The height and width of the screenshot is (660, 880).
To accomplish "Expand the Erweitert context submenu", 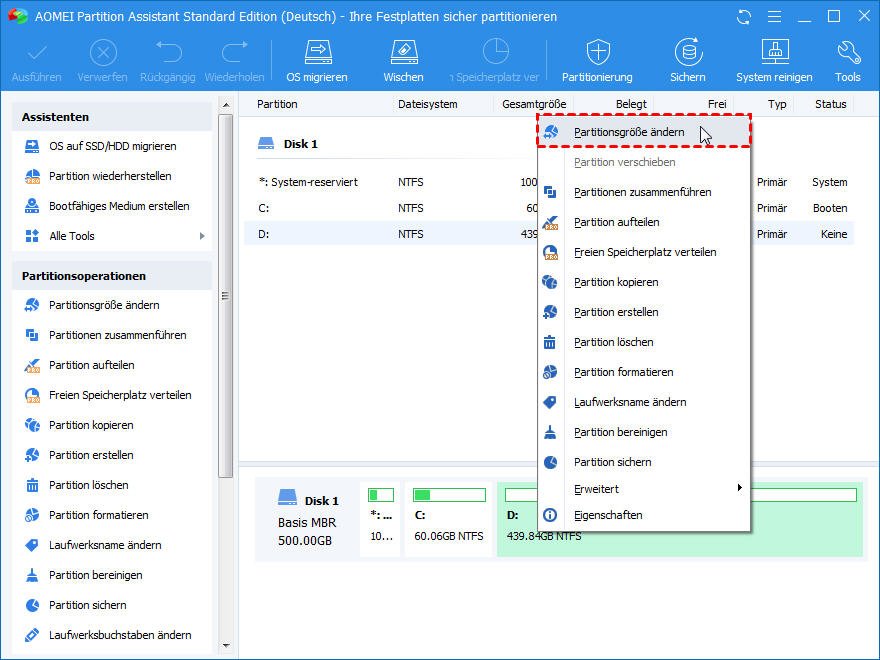I will coord(644,489).
